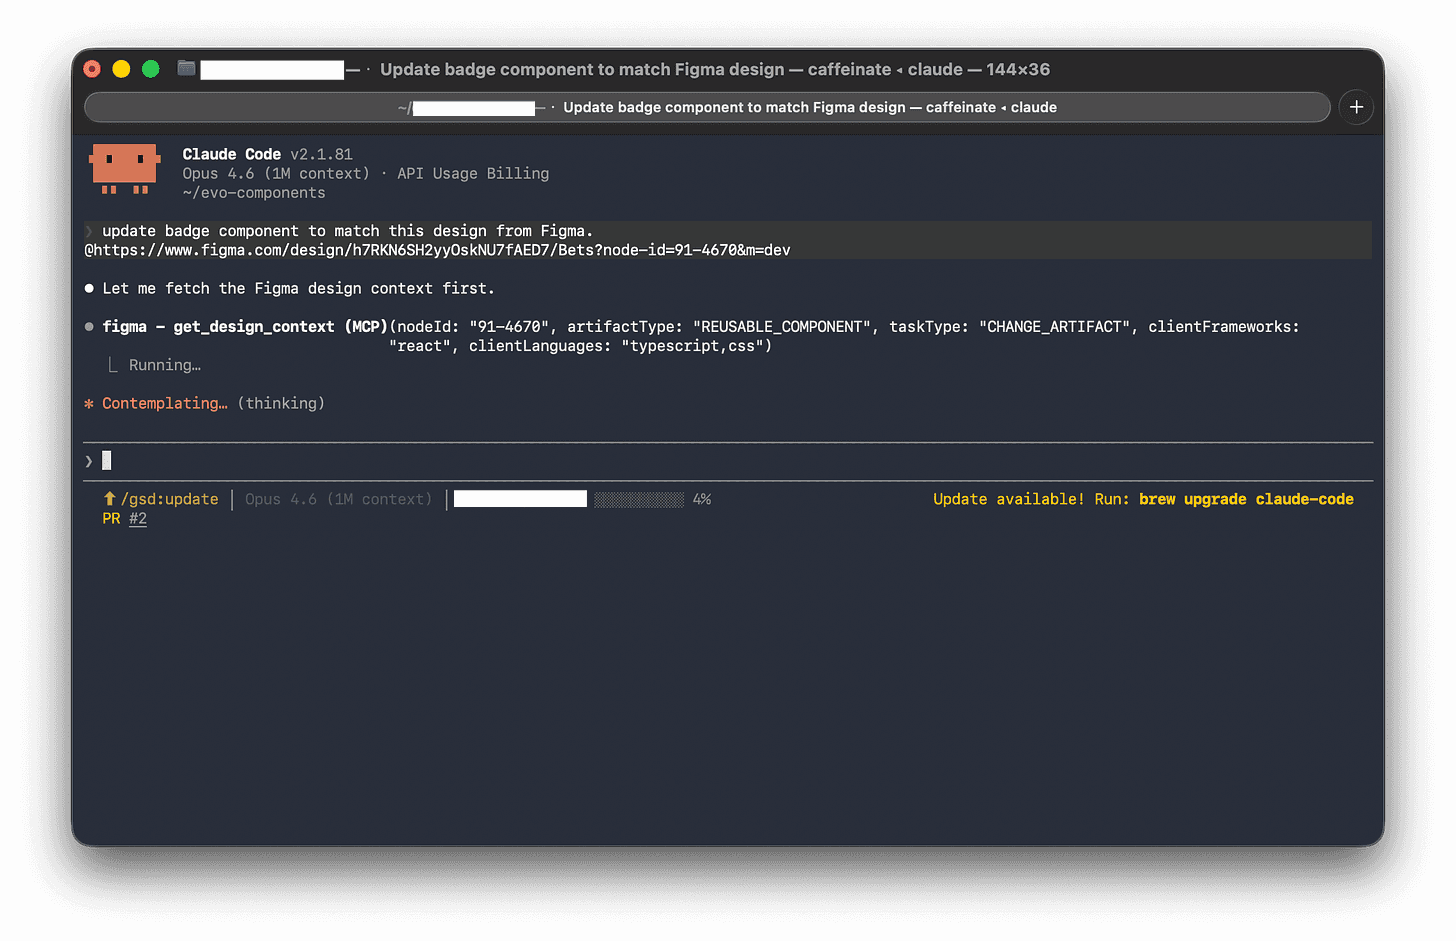The height and width of the screenshot is (941, 1456).
Task: Click the 'API Usage Billing' text
Action: tap(473, 173)
